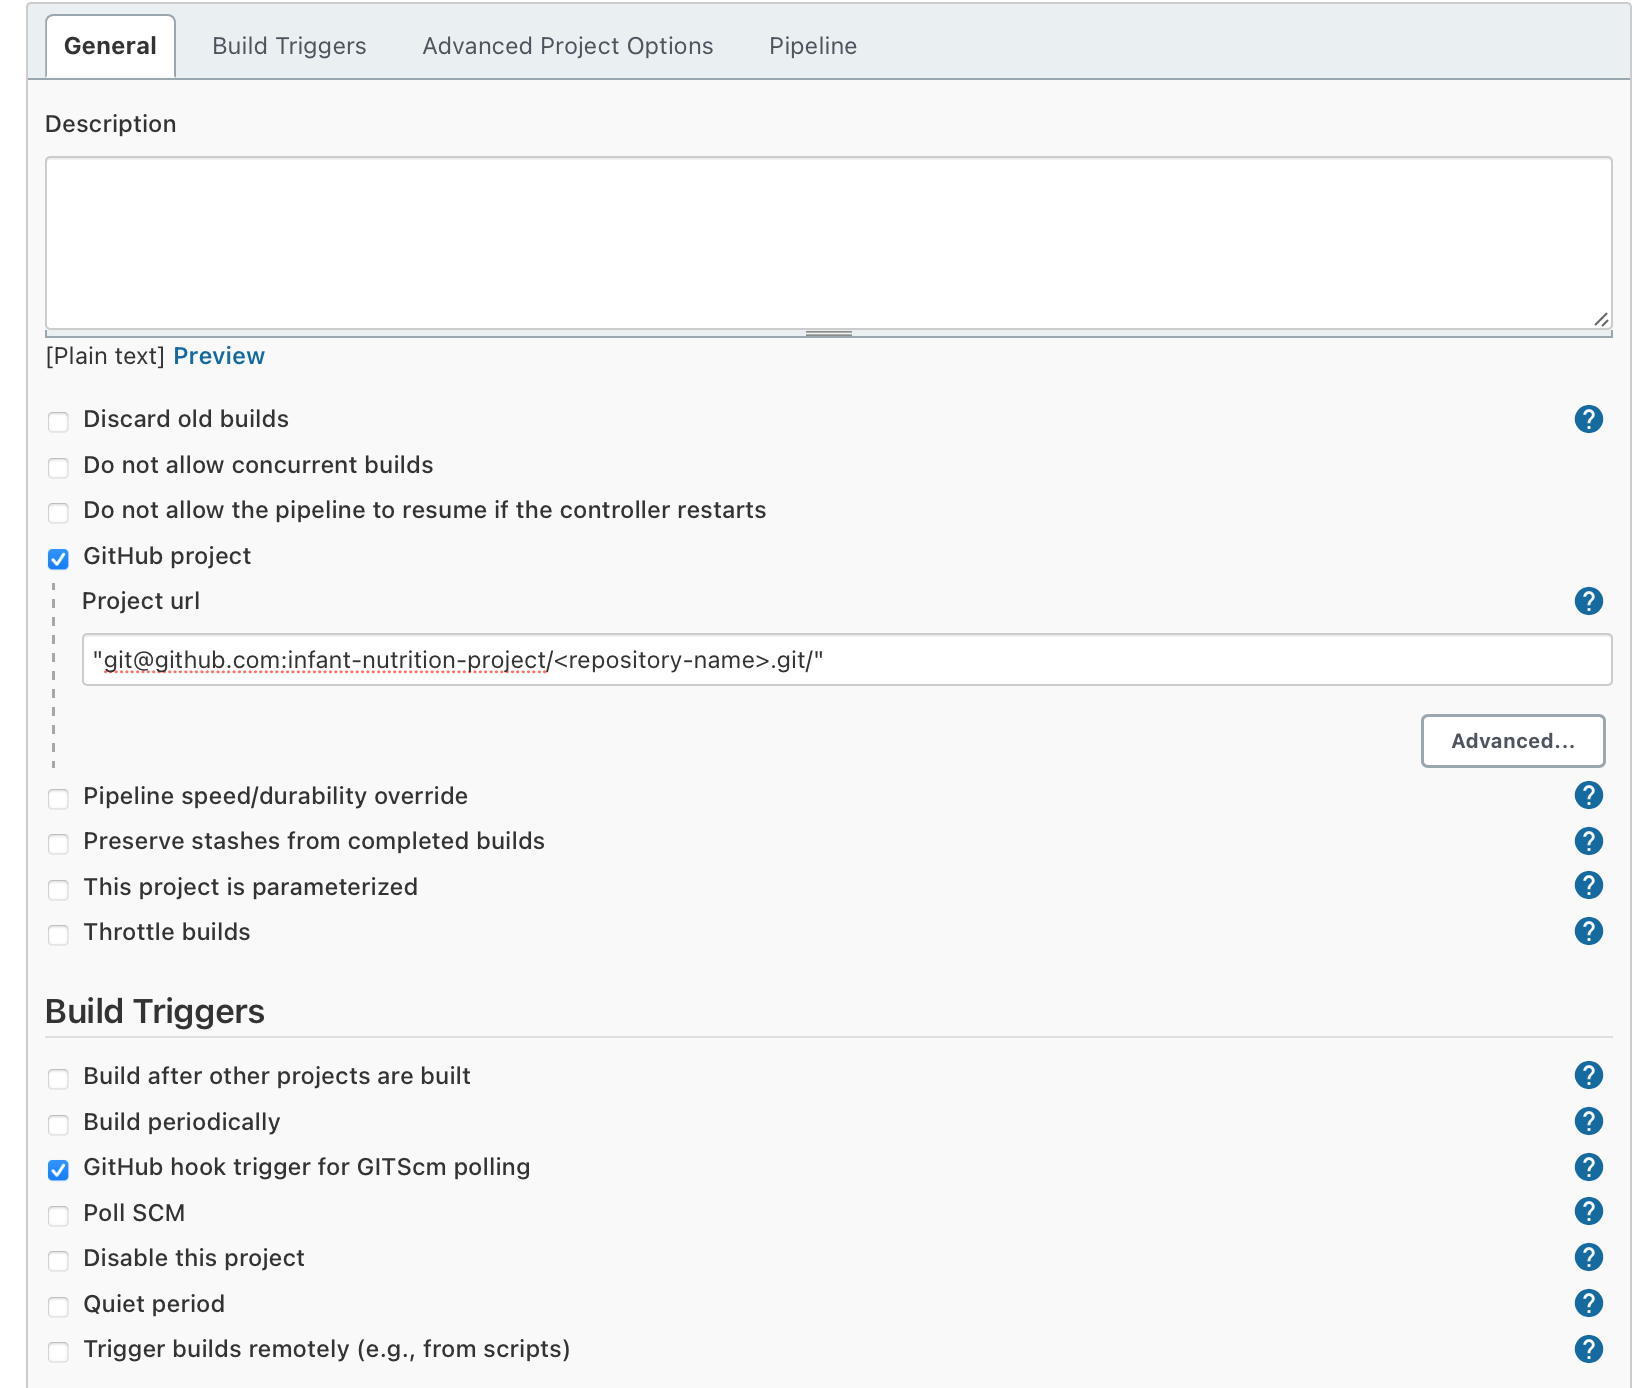
Task: Go to the Pipeline tab
Action: [x=813, y=46]
